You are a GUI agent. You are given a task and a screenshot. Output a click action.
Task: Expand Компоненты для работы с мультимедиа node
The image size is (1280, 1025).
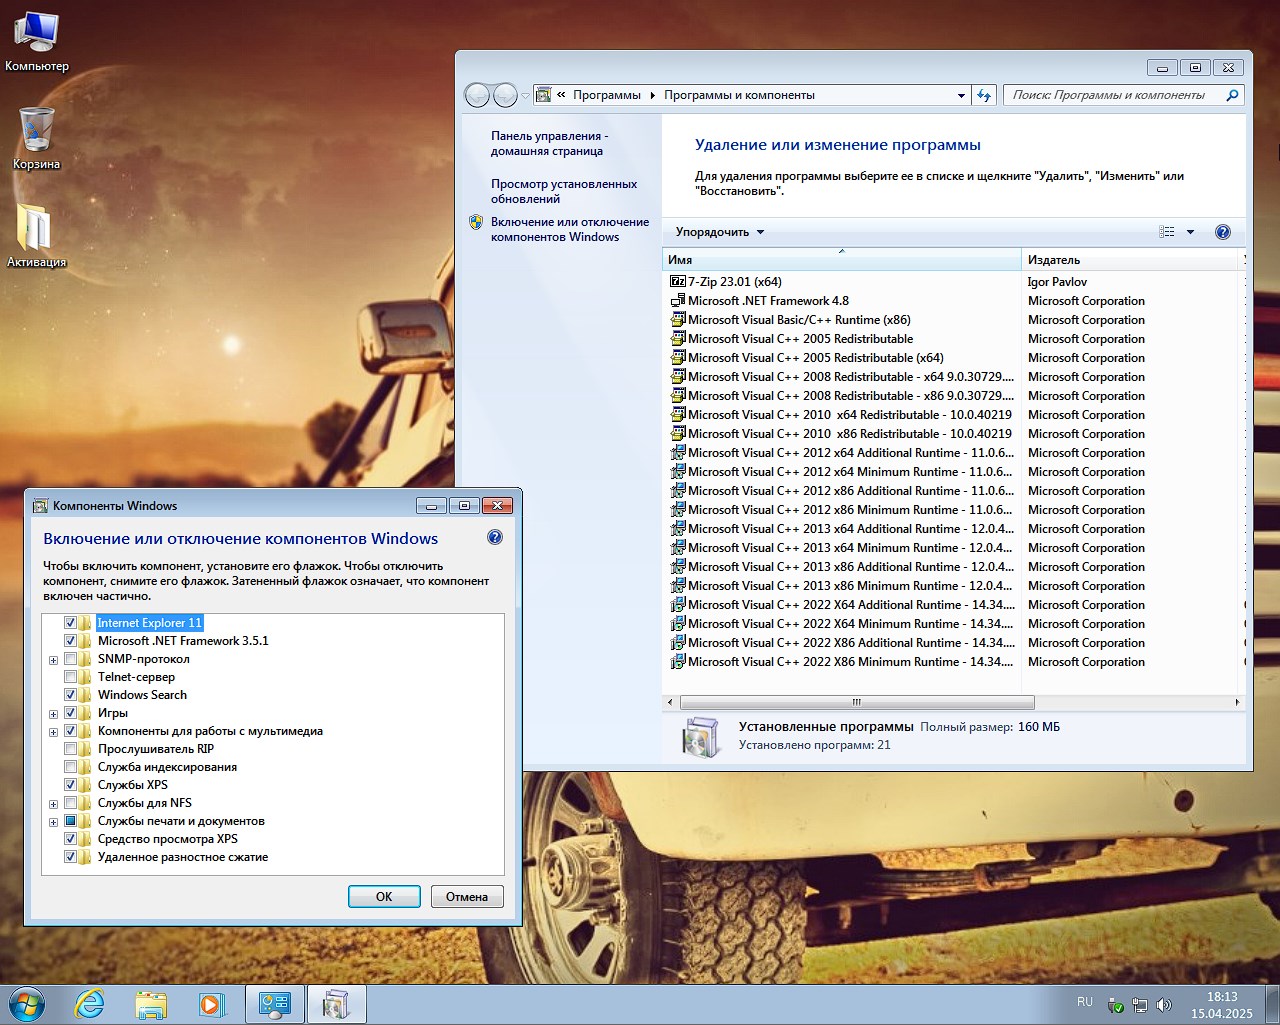point(53,732)
